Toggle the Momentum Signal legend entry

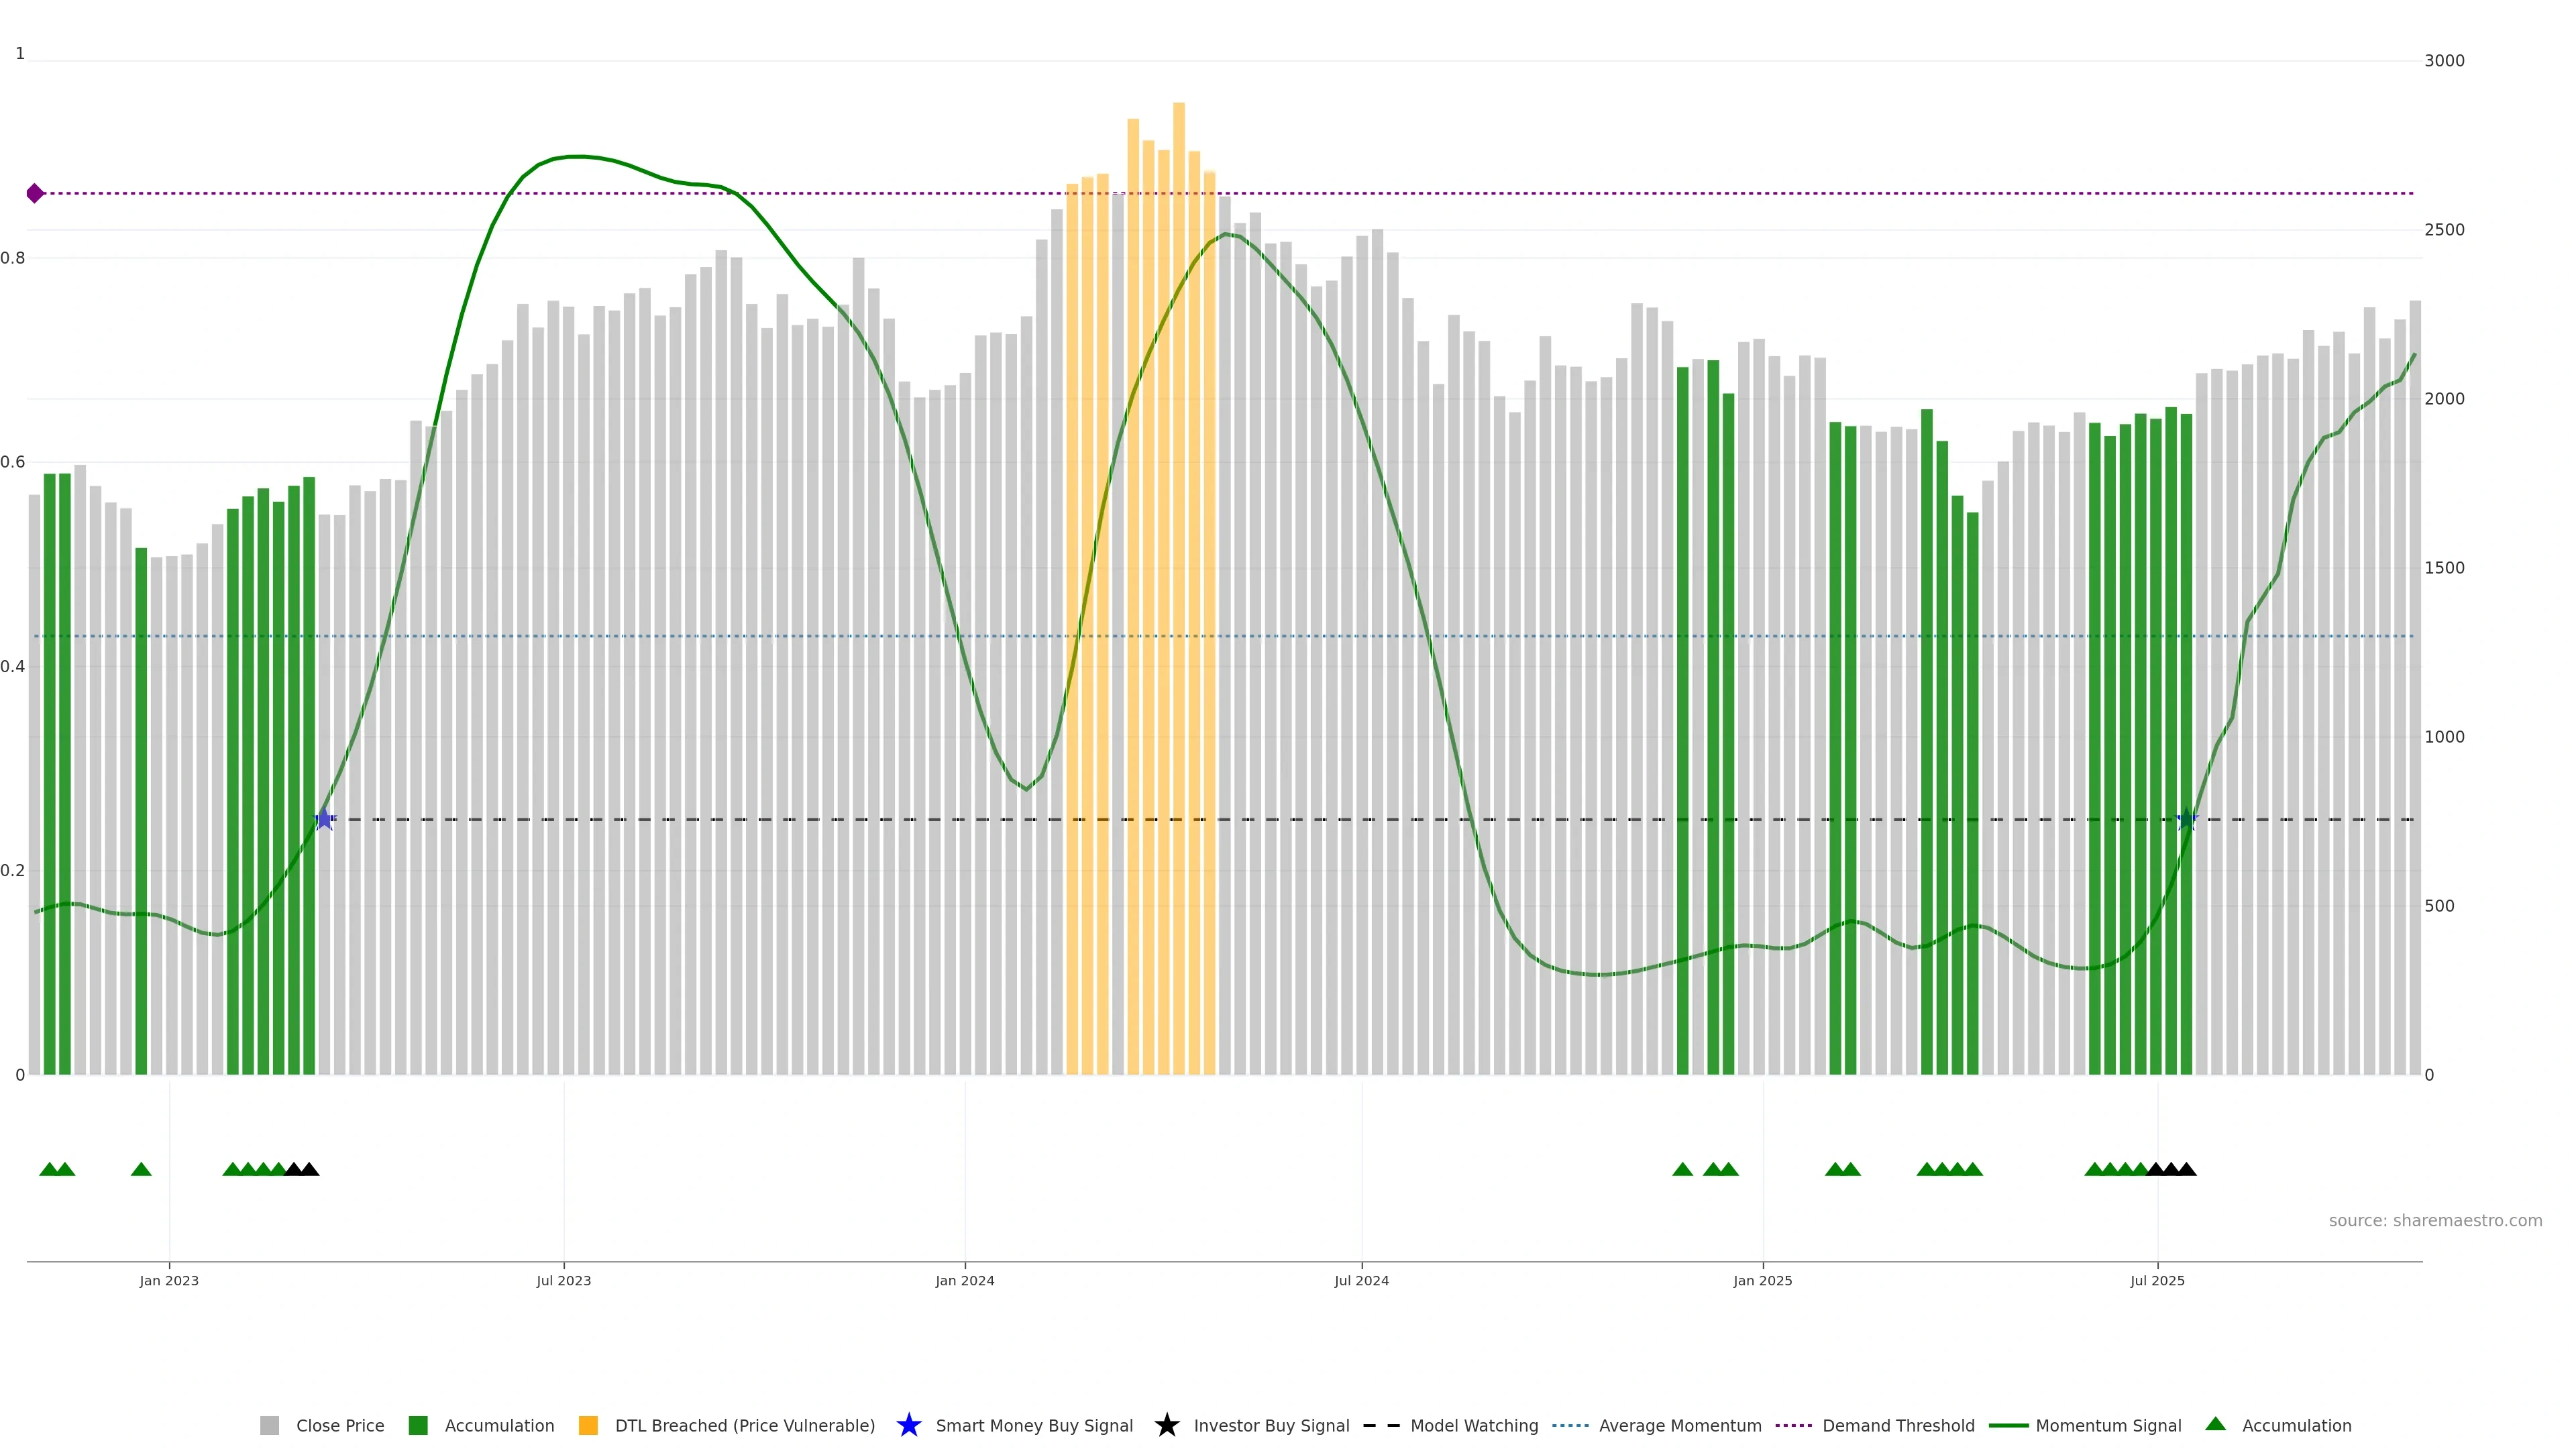(x=2108, y=1425)
